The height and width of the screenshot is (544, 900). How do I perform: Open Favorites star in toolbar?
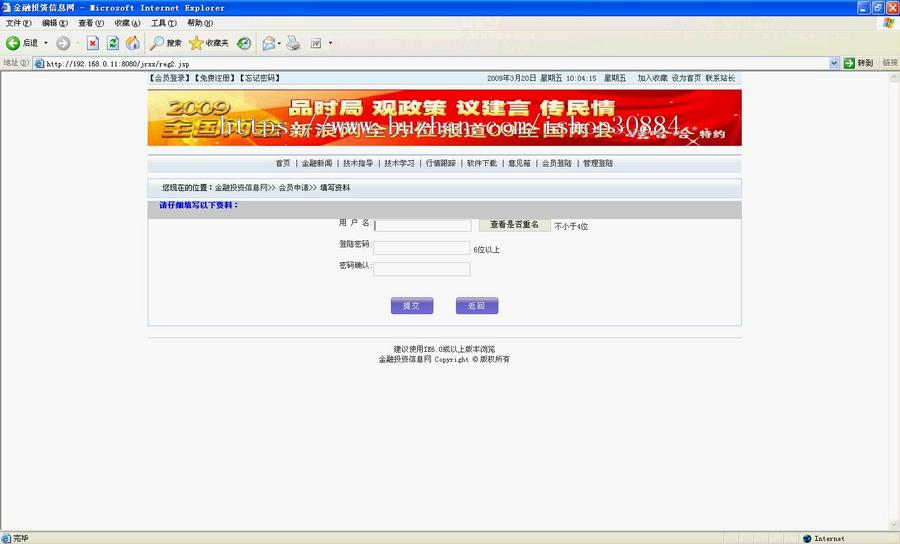pos(209,43)
